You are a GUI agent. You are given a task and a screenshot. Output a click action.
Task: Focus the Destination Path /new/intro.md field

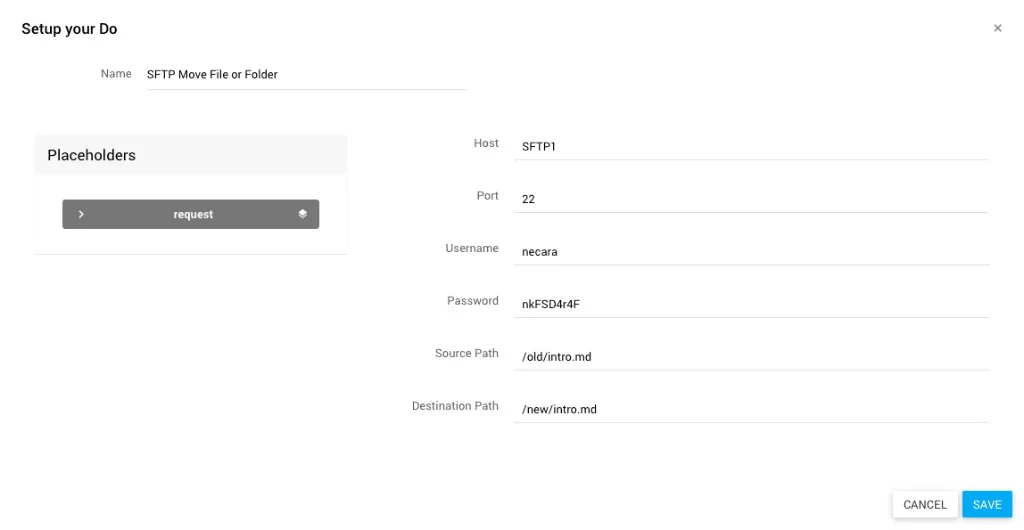(750, 409)
